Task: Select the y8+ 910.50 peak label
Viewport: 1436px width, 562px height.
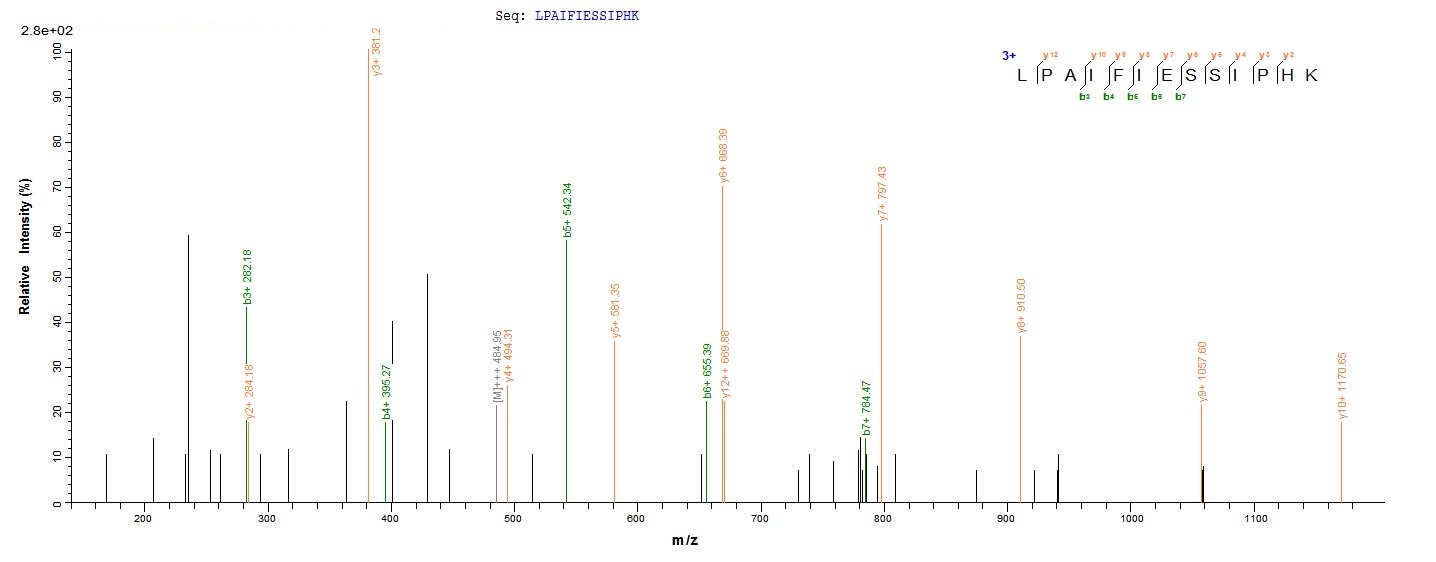Action: [x=1022, y=306]
